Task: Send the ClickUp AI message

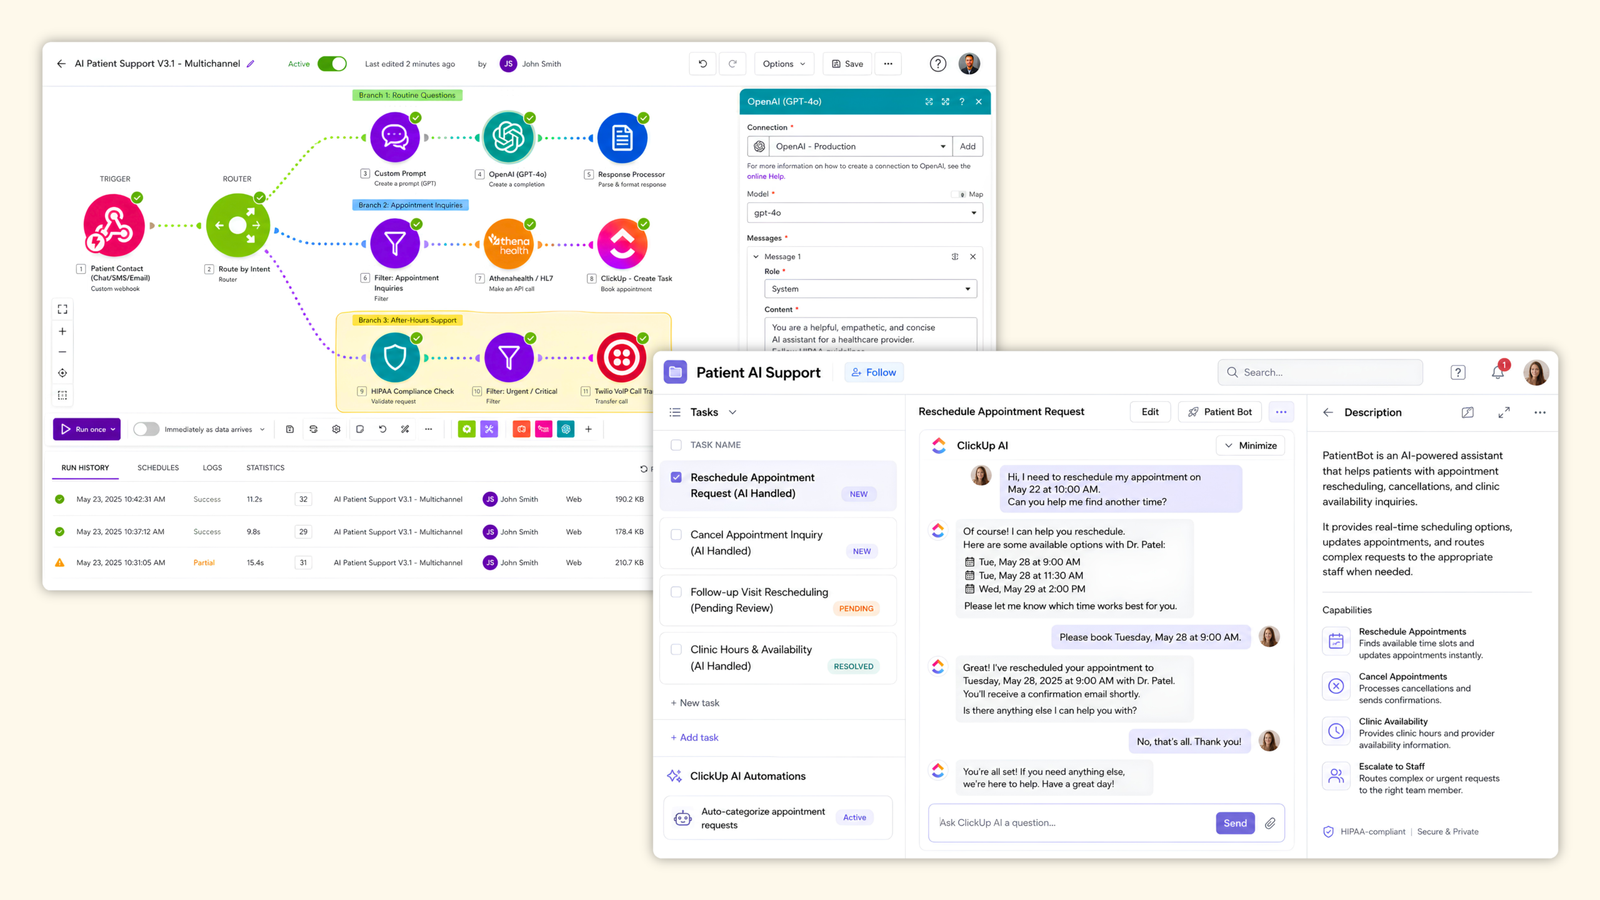Action: (1235, 823)
